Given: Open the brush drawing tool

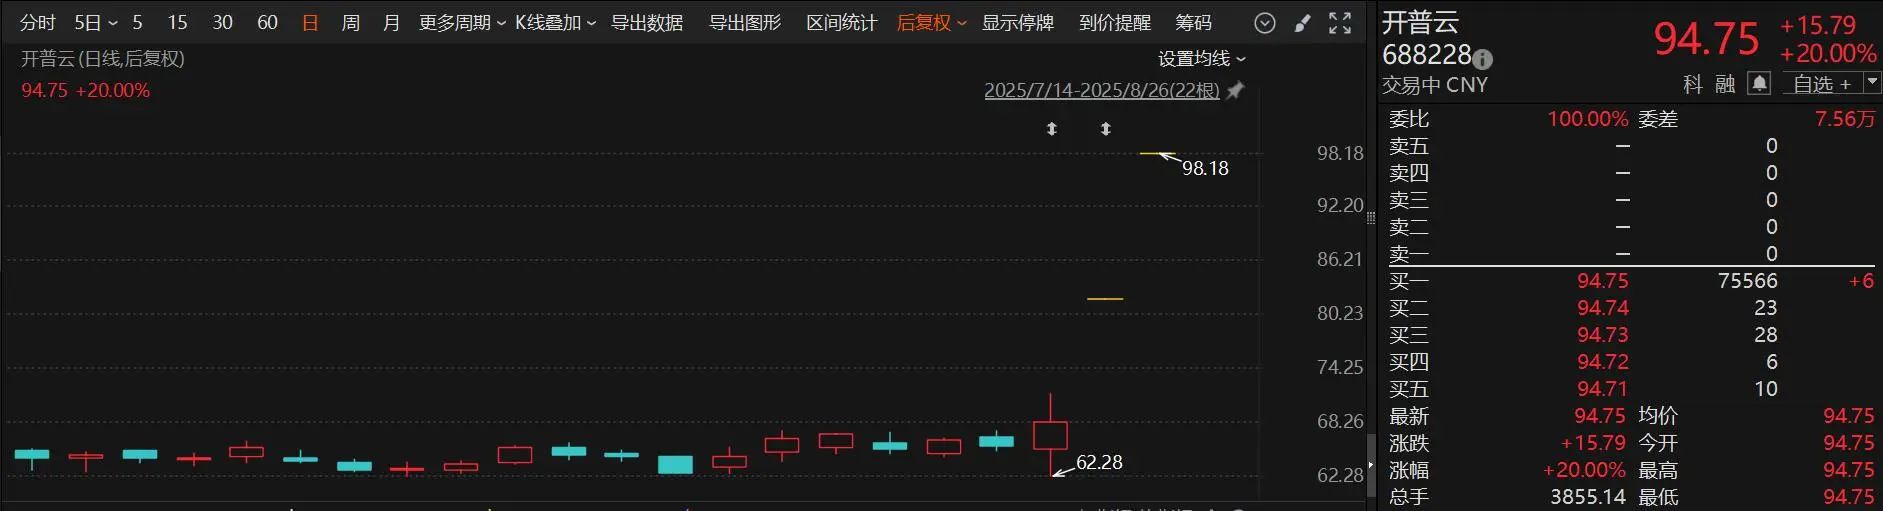Looking at the screenshot, I should (1302, 23).
